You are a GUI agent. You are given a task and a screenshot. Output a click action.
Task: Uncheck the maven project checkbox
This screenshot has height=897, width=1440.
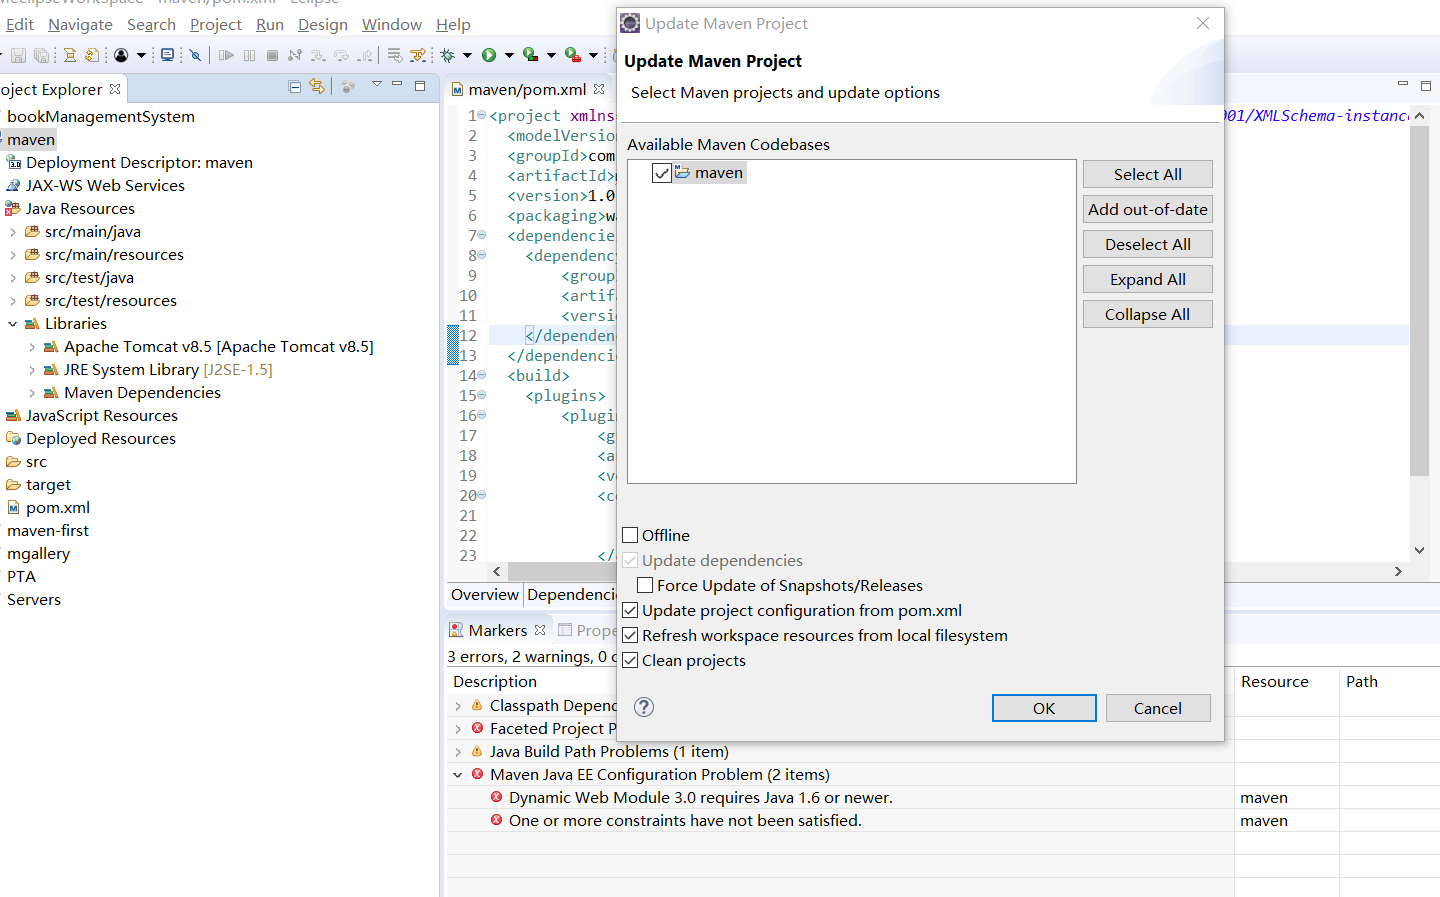[661, 173]
